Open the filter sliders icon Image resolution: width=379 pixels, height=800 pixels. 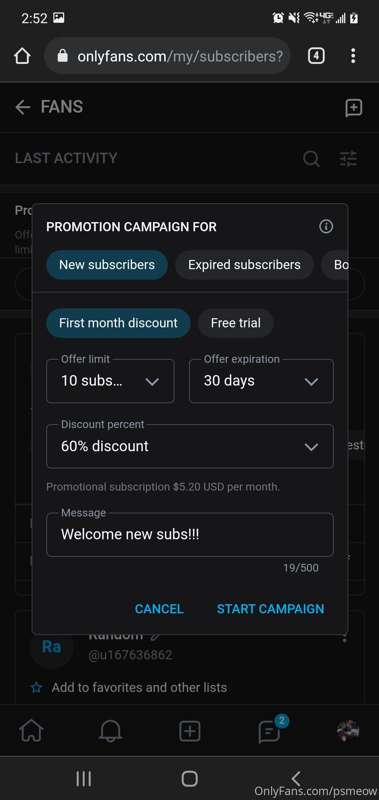[349, 159]
